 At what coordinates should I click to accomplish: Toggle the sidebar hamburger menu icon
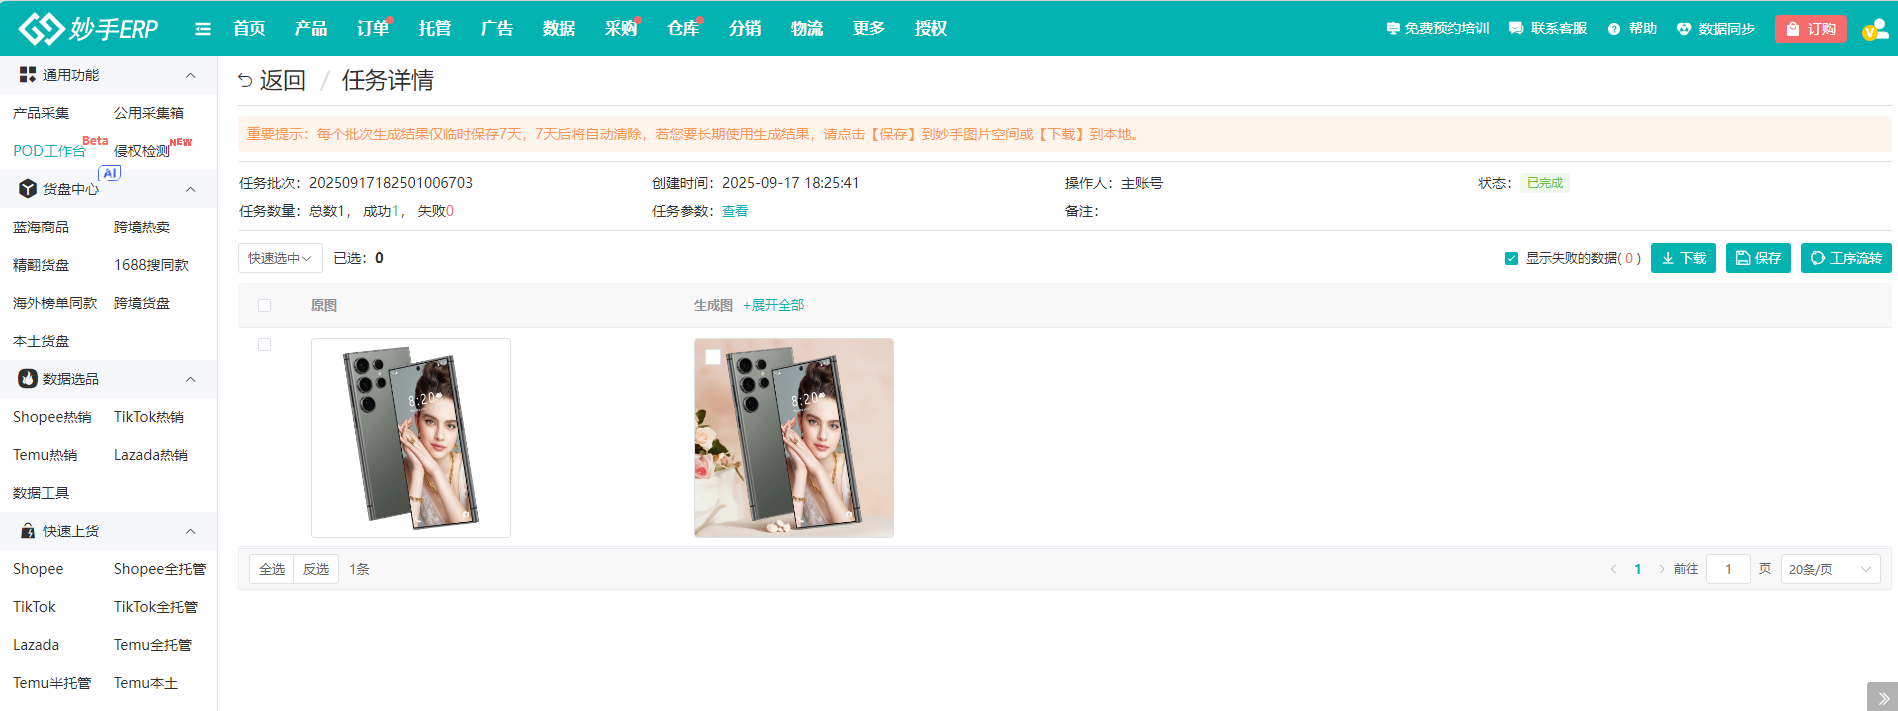pos(203,29)
